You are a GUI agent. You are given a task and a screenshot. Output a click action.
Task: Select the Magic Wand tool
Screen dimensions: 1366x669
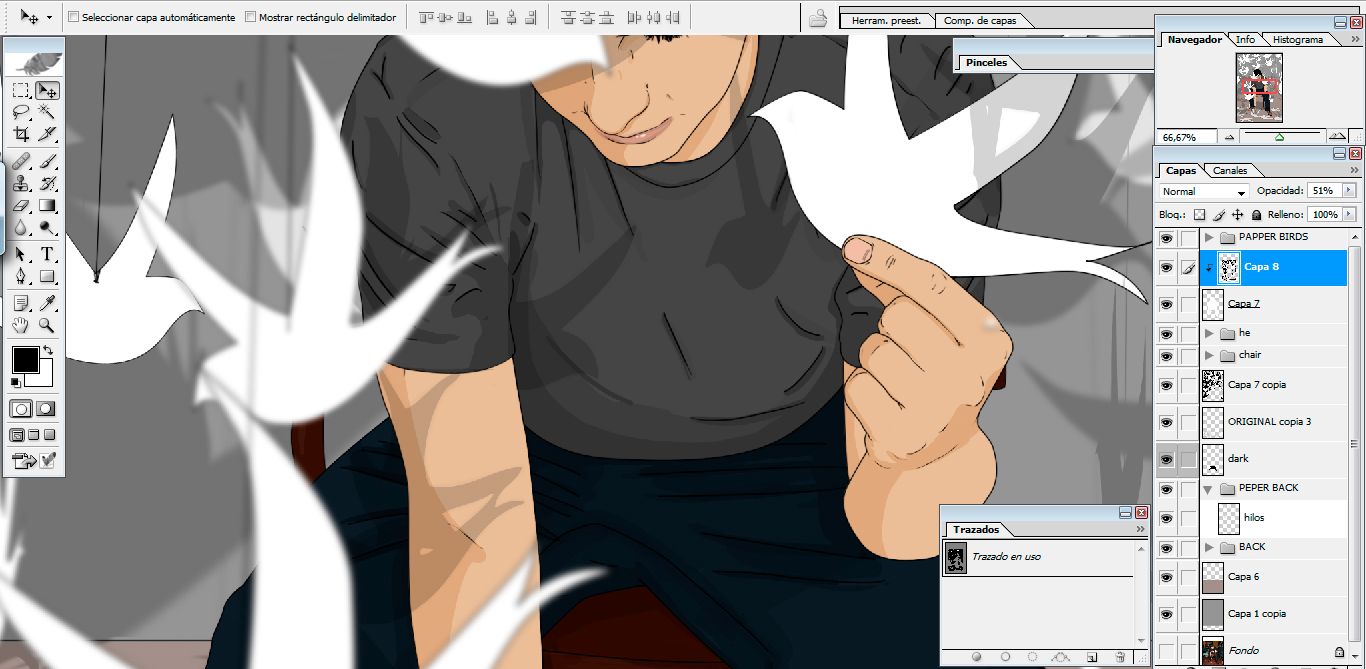point(46,112)
